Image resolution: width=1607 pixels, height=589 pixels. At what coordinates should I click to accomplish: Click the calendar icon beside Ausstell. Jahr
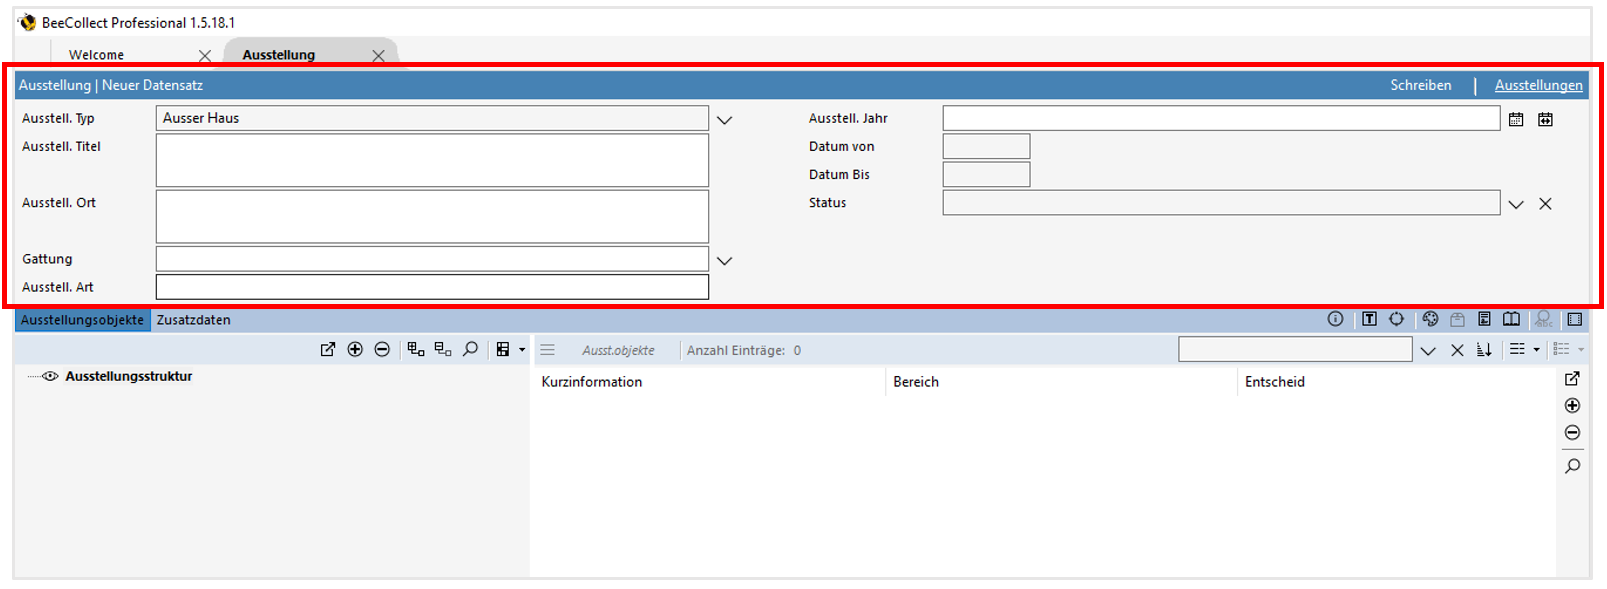coord(1516,119)
